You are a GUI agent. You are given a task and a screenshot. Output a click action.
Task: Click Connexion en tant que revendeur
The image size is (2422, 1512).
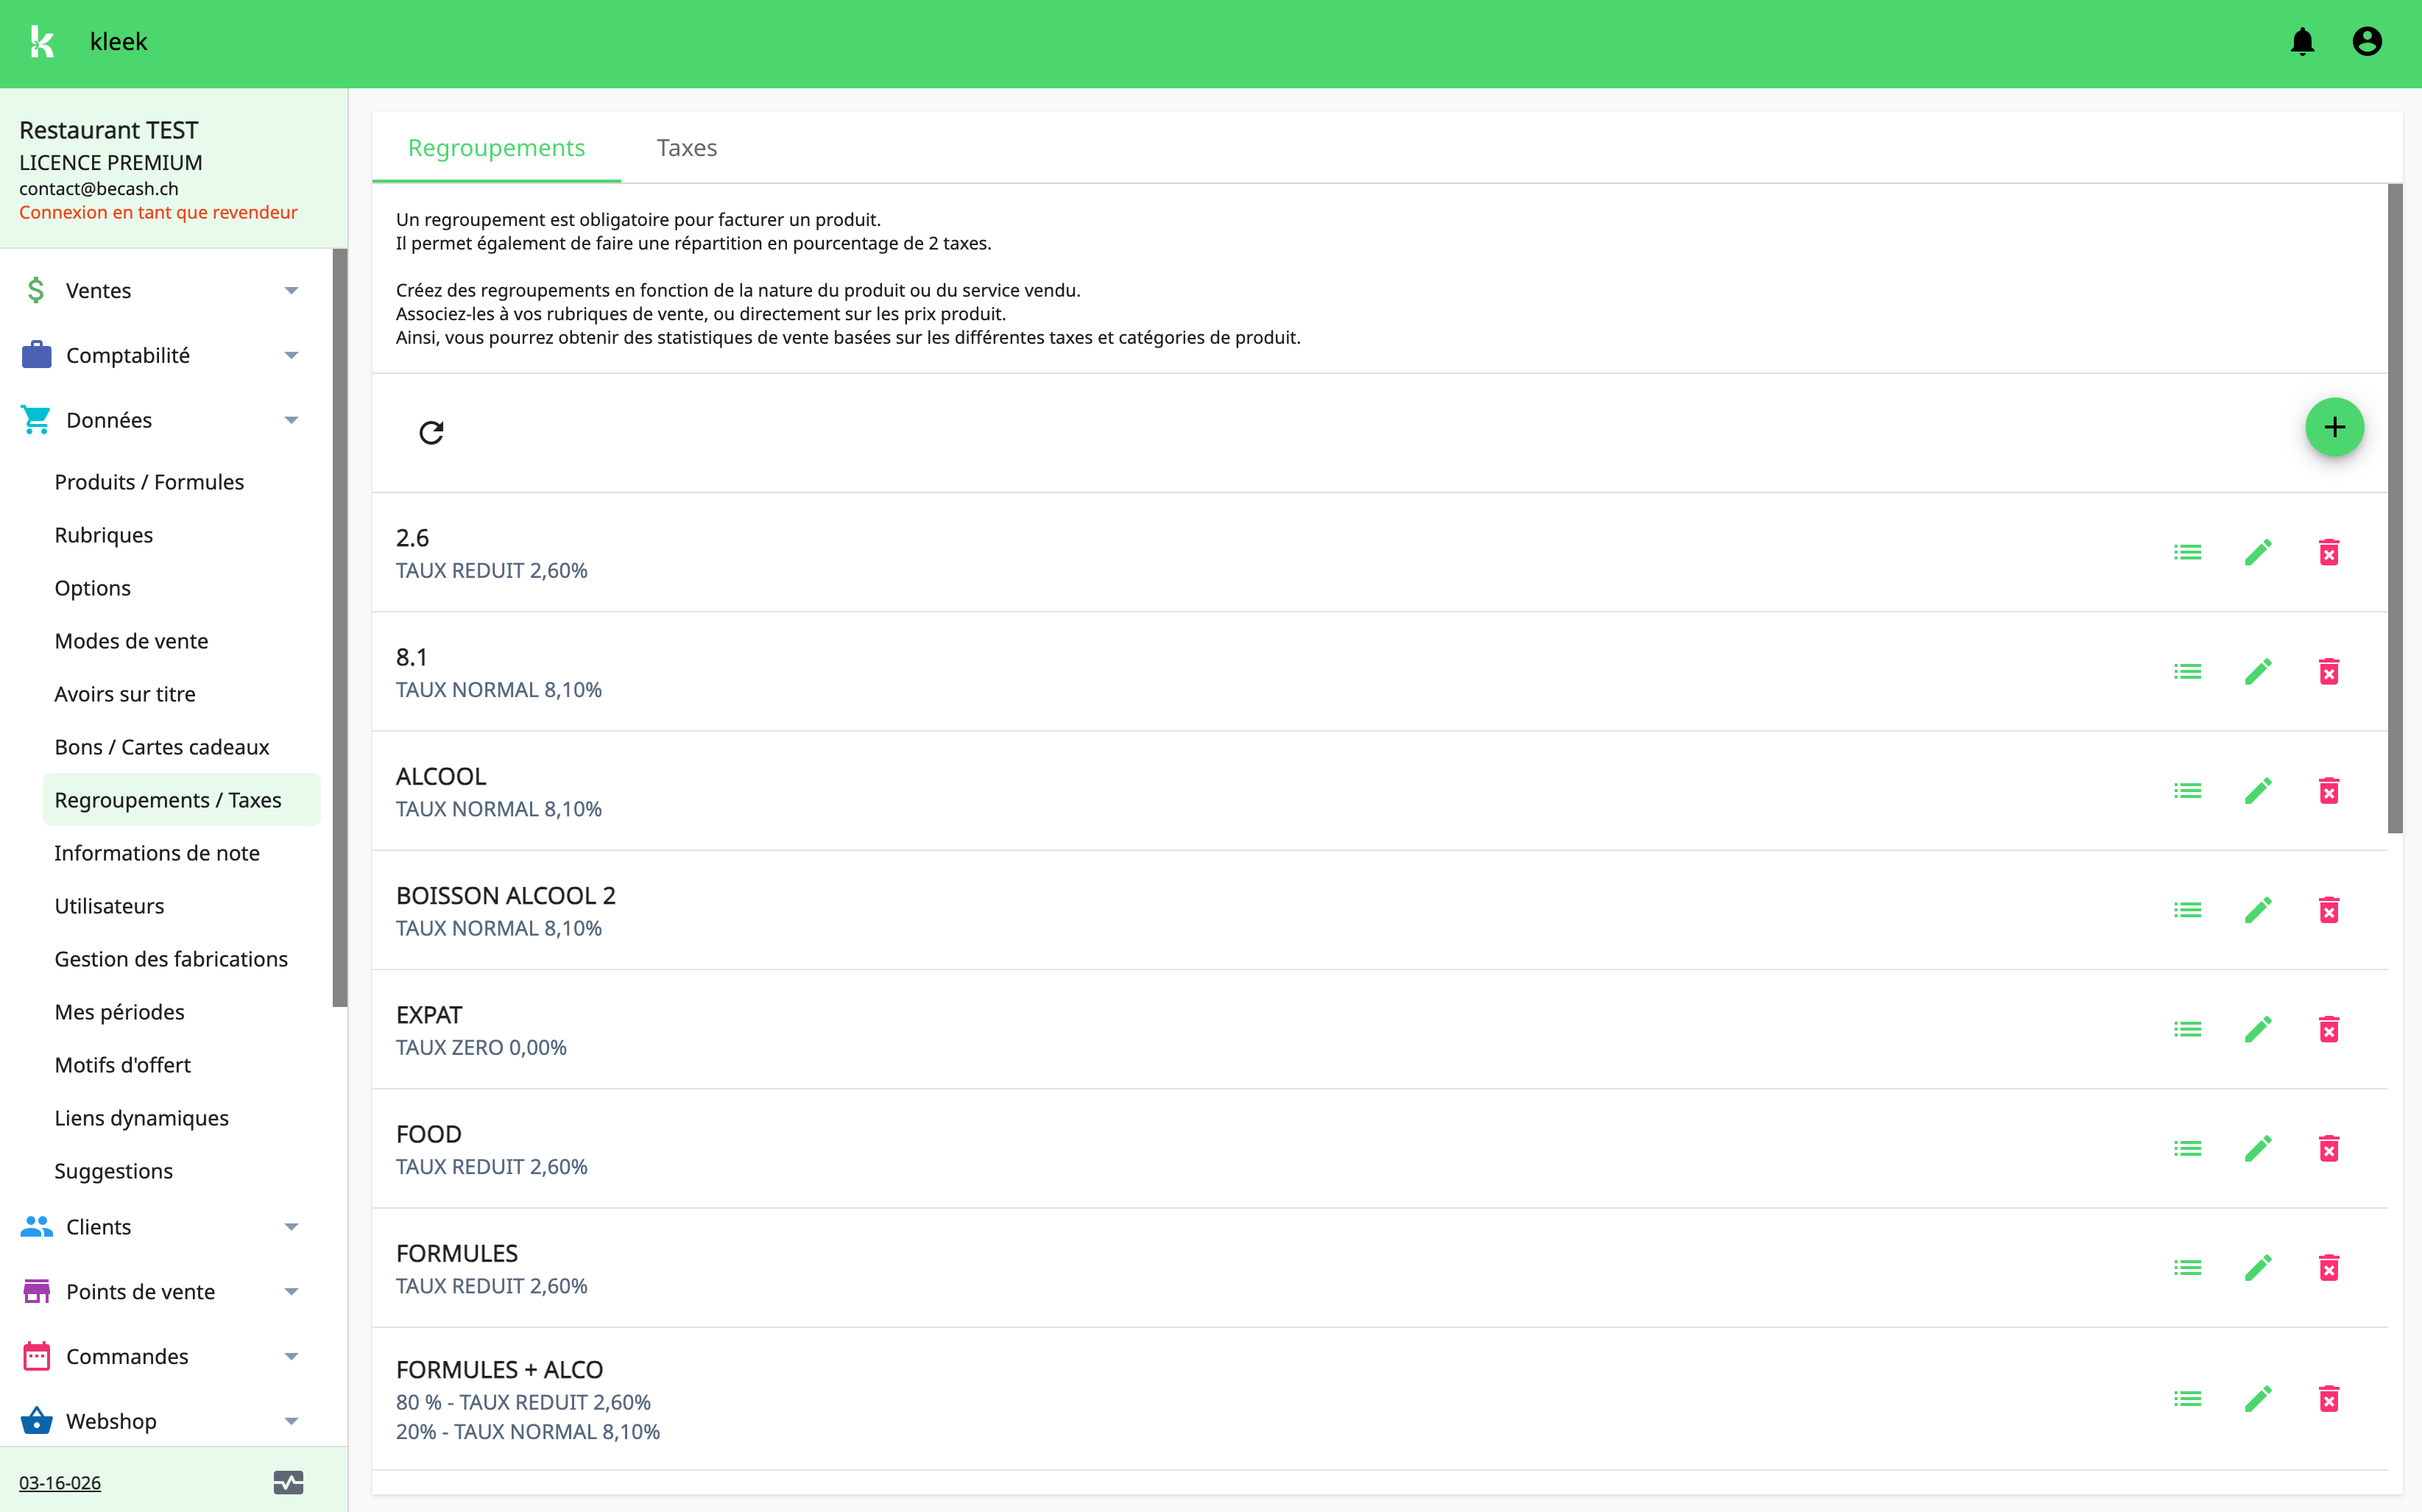pos(158,212)
